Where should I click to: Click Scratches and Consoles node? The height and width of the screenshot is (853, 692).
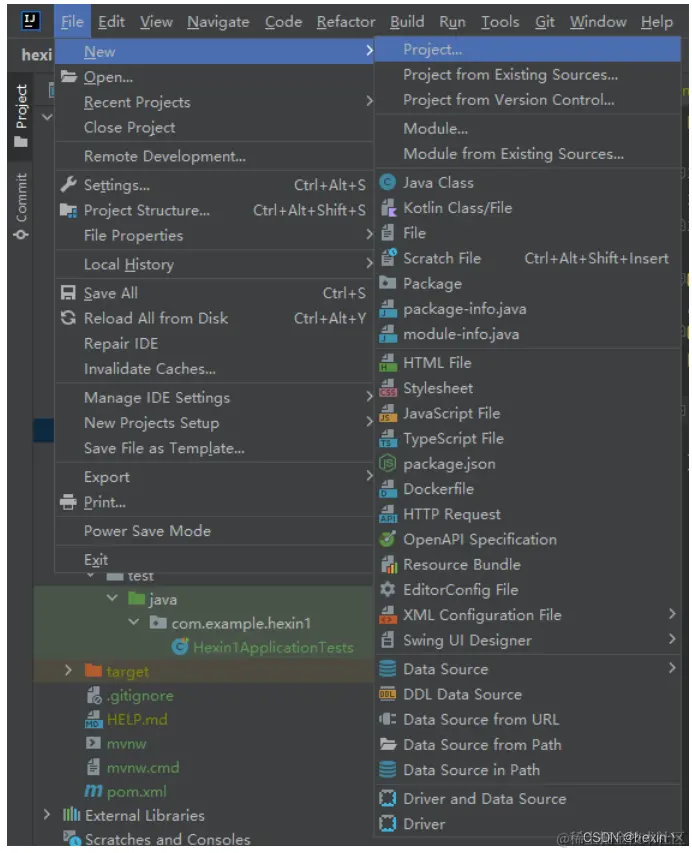(168, 839)
